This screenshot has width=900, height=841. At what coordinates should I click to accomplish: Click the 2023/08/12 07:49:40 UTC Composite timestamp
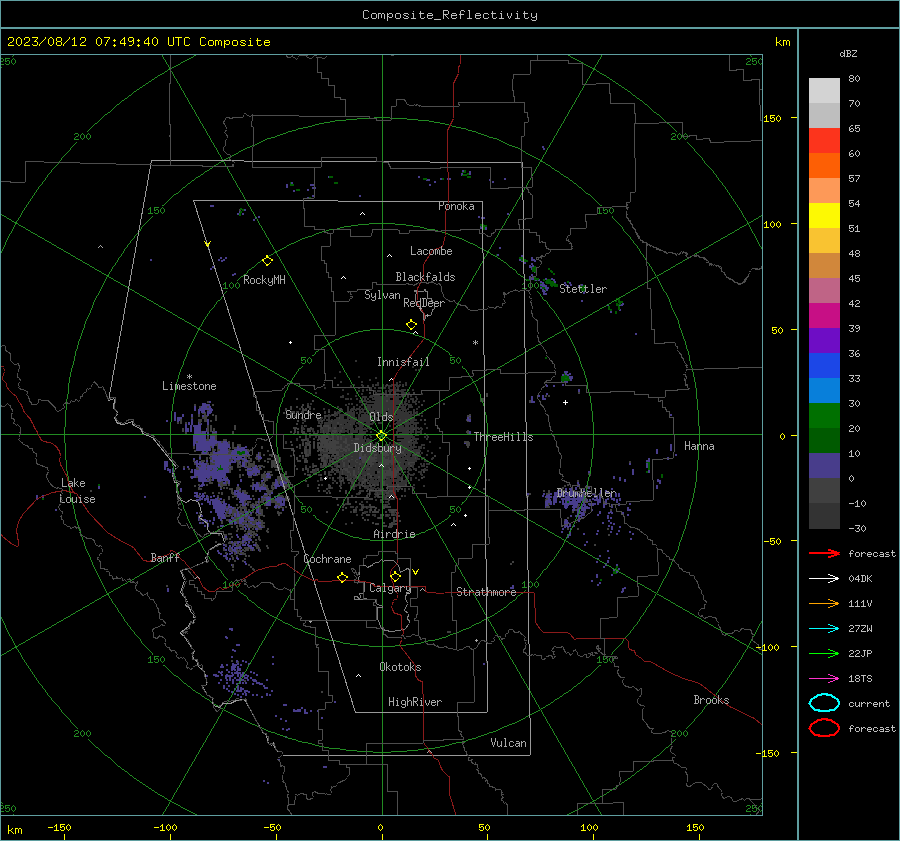(x=138, y=42)
